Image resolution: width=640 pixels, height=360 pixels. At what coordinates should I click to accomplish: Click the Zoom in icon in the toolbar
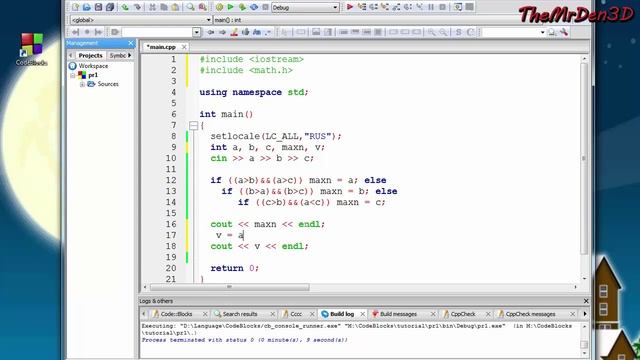click(x=431, y=32)
